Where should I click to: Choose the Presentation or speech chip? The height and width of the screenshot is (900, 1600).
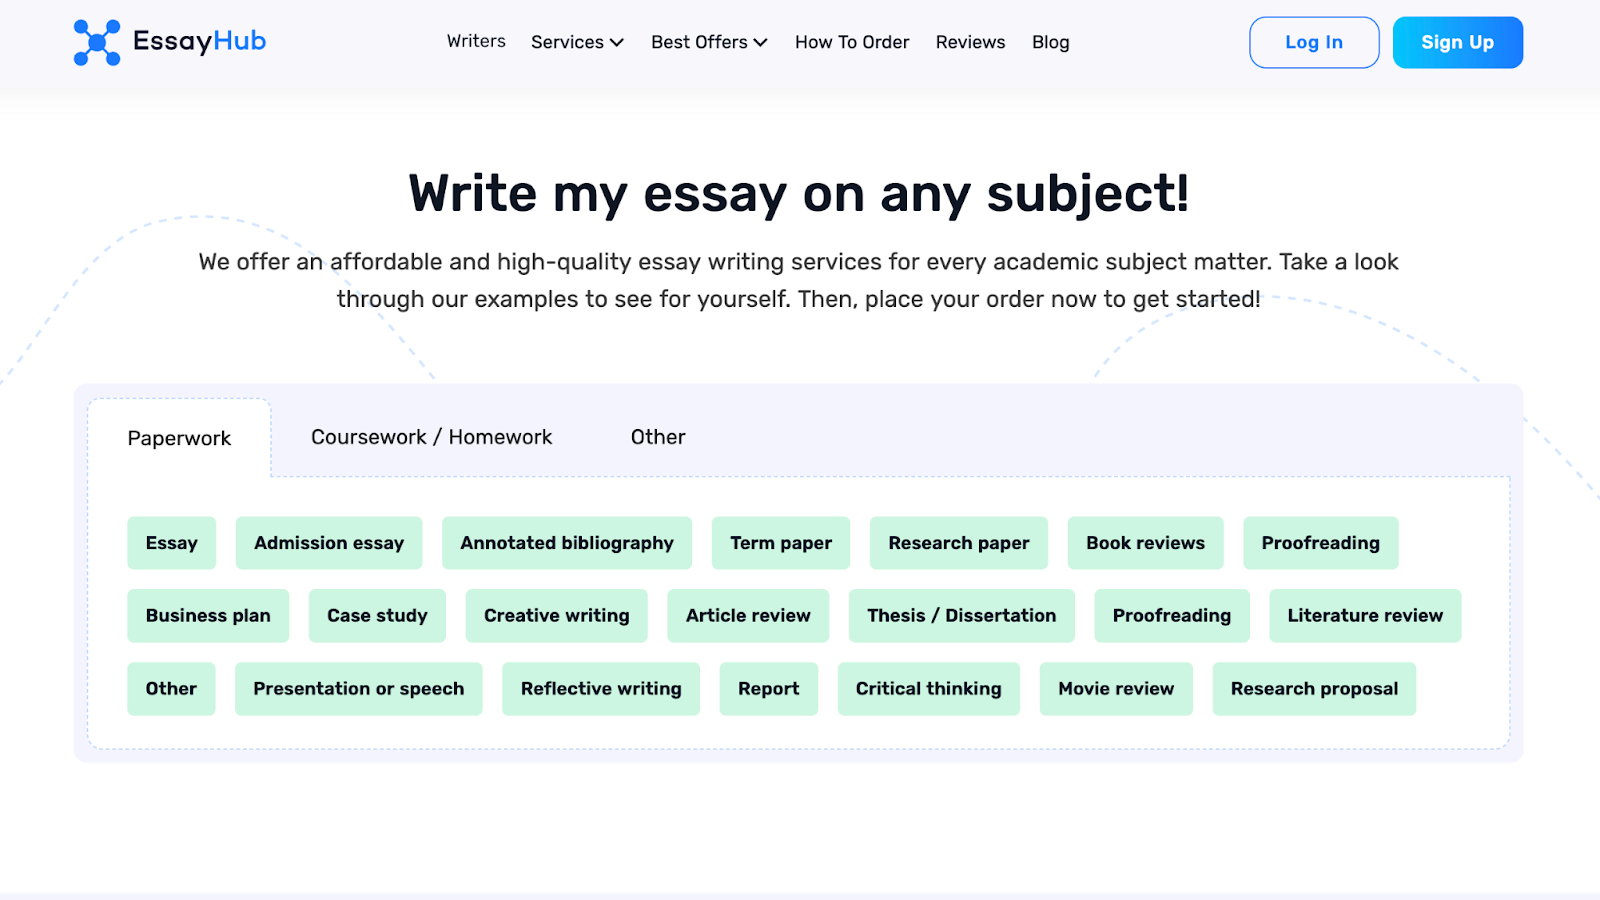[358, 689]
